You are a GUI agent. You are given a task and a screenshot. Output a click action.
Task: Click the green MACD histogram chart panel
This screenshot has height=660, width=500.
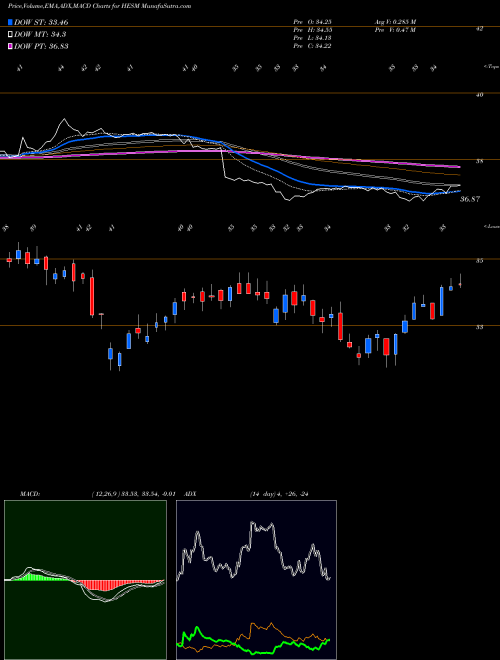coord(85,580)
